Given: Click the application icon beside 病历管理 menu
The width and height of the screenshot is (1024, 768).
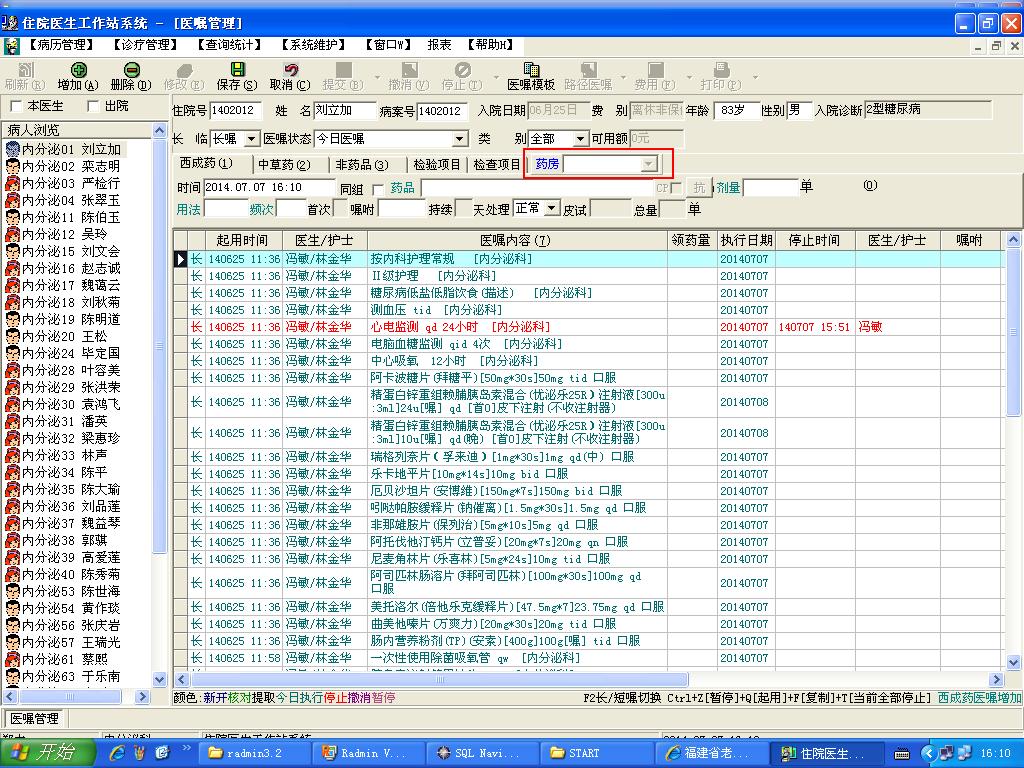Looking at the screenshot, I should pos(11,46).
